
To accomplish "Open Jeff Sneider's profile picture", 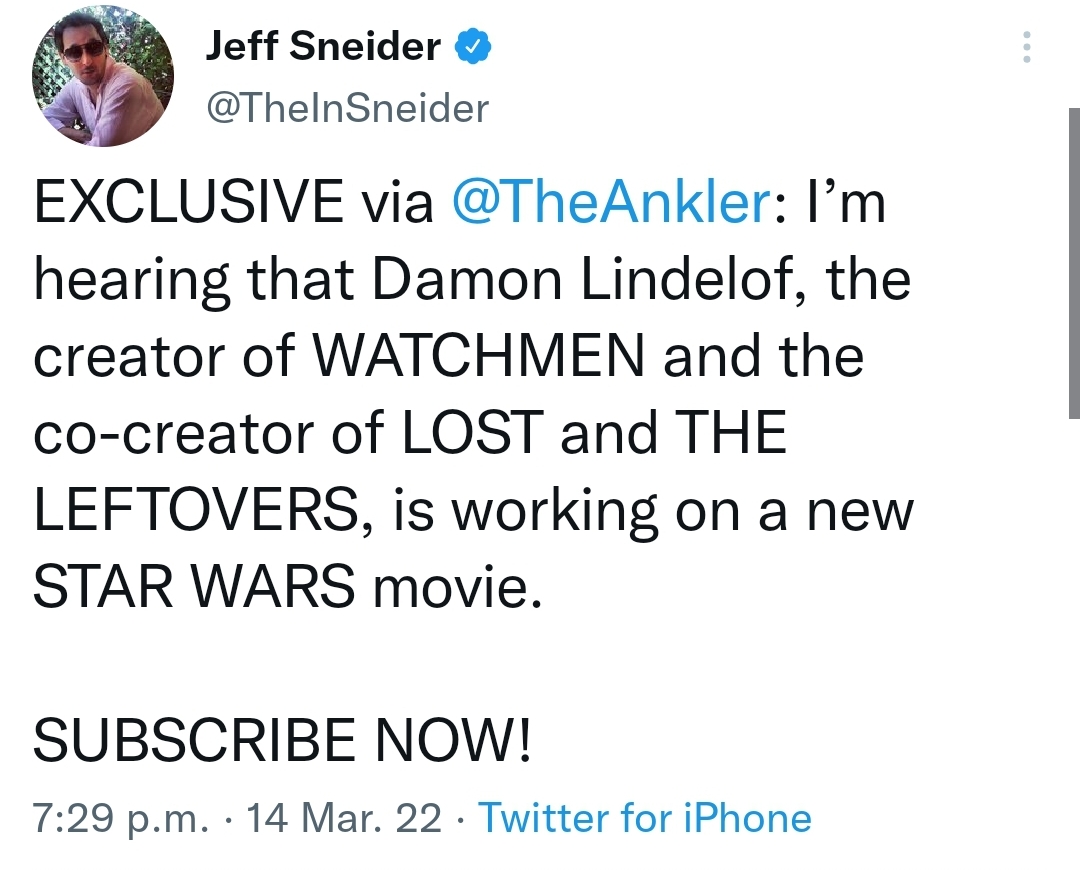I will coord(103,75).
